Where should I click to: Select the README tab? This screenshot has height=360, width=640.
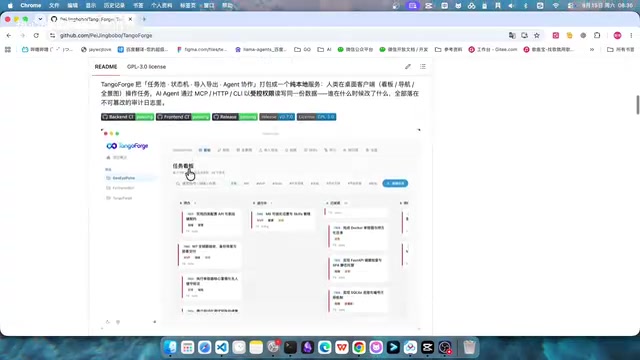106,67
